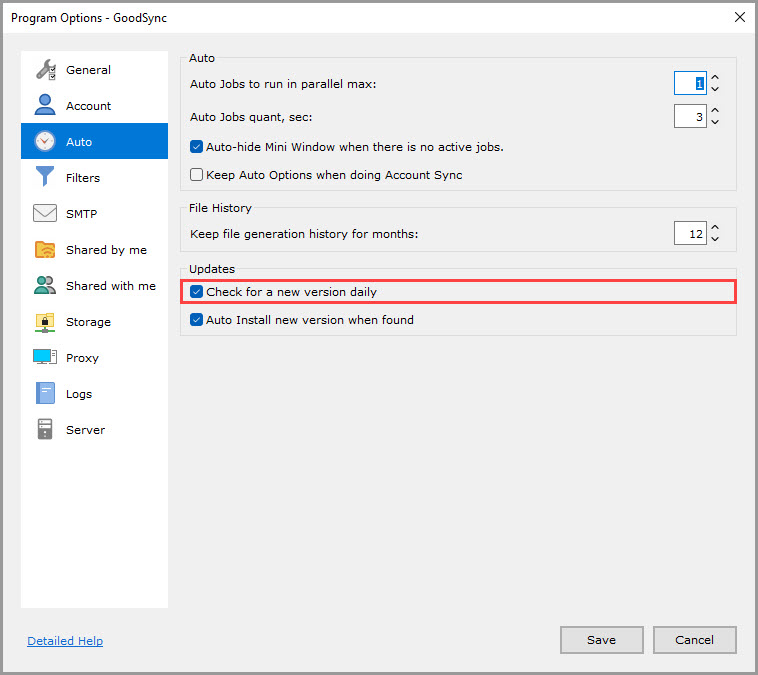Open the General options page
The height and width of the screenshot is (675, 758).
tap(88, 70)
